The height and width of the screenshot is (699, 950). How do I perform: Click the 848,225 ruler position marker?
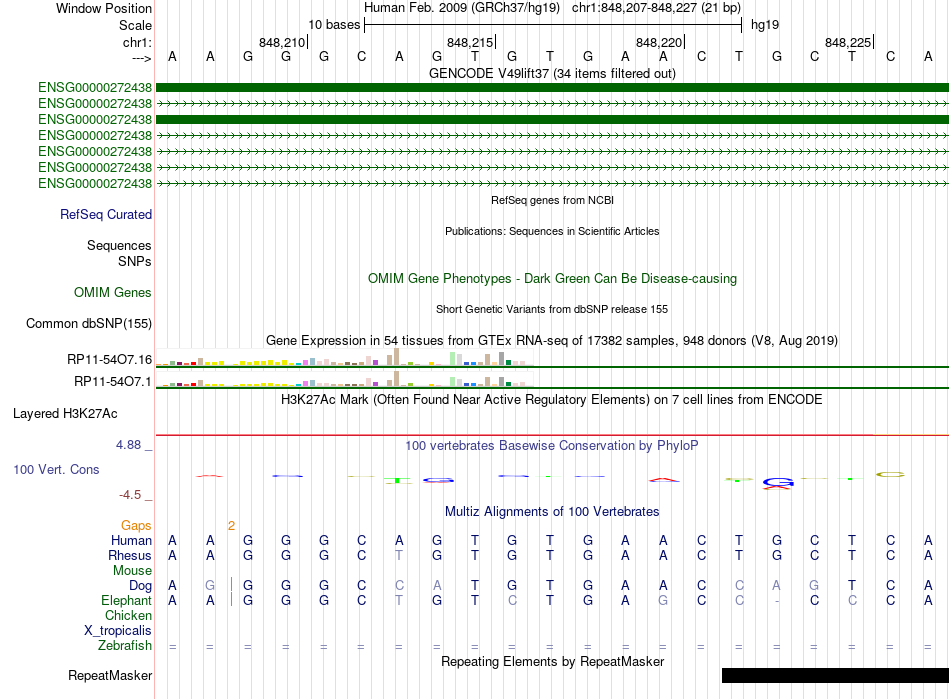pyautogui.click(x=849, y=42)
